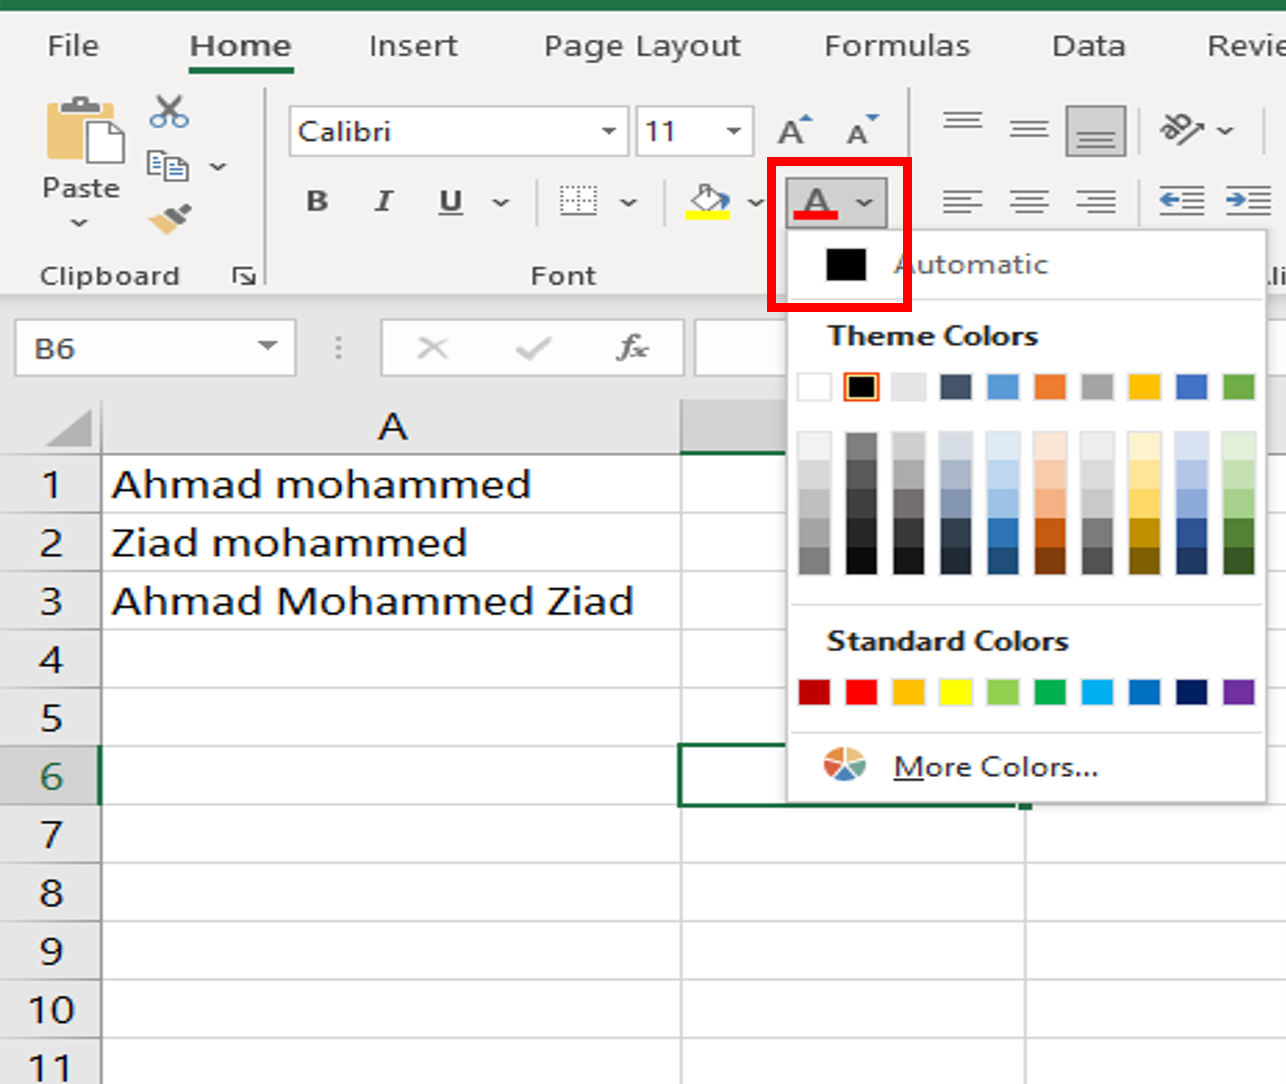The height and width of the screenshot is (1084, 1286).
Task: Pick standard Green color swatch
Action: [x=1049, y=692]
